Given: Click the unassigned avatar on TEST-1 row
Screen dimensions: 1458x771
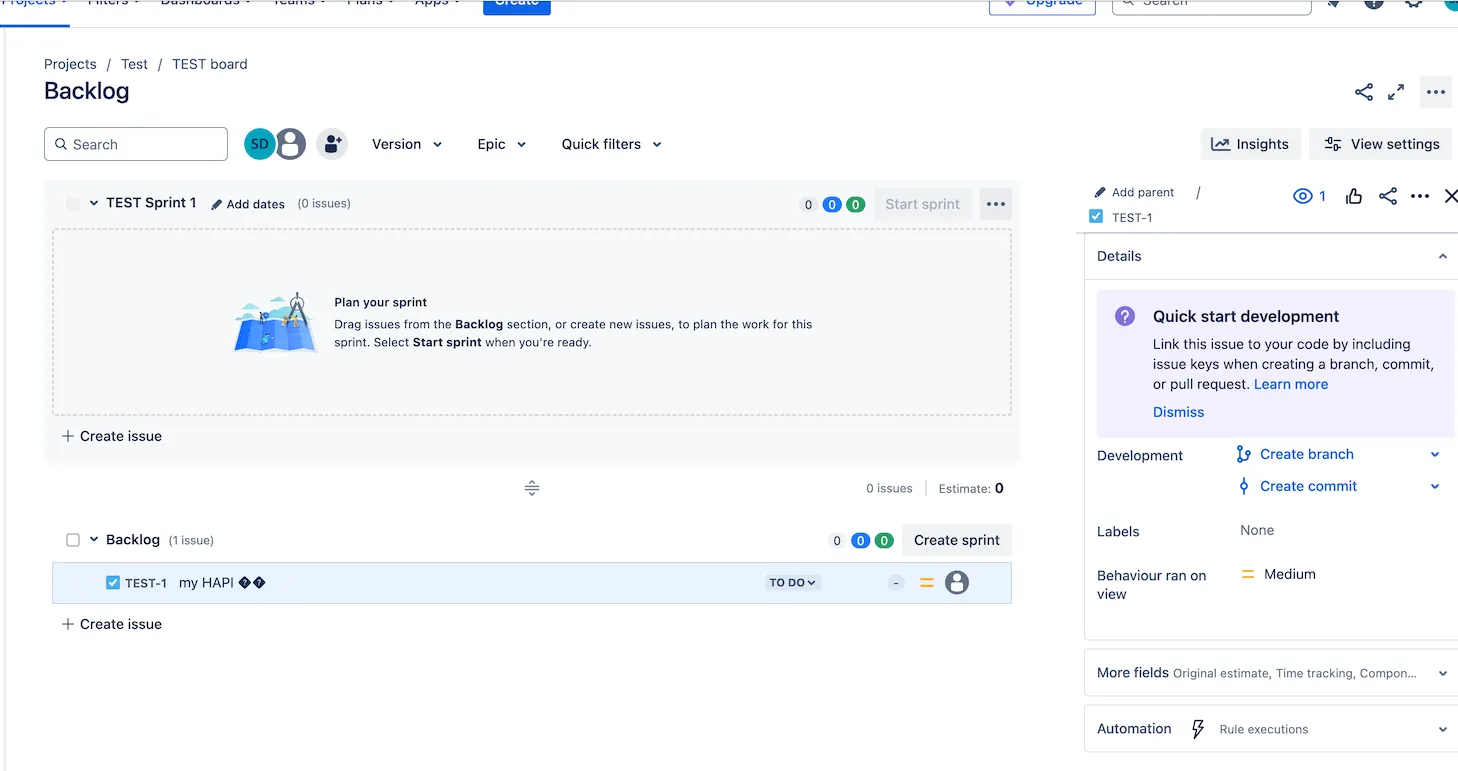Looking at the screenshot, I should (957, 582).
